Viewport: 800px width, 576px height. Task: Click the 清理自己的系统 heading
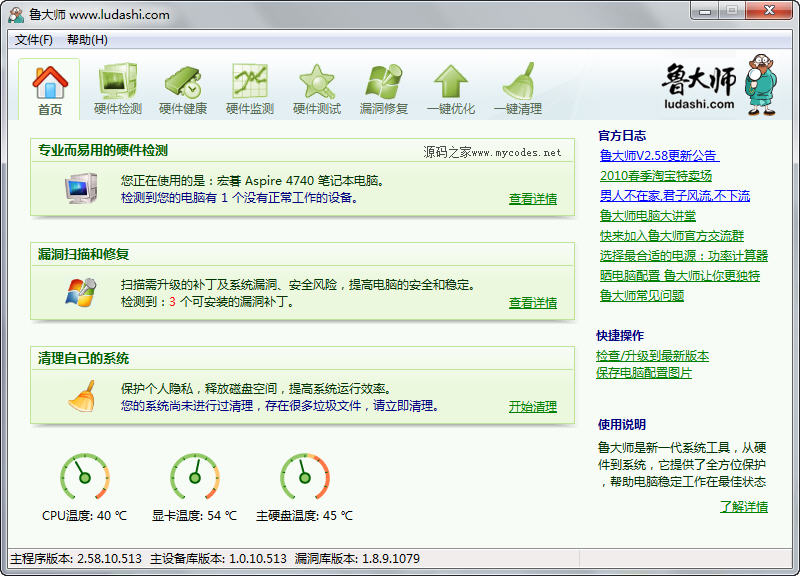(83, 358)
